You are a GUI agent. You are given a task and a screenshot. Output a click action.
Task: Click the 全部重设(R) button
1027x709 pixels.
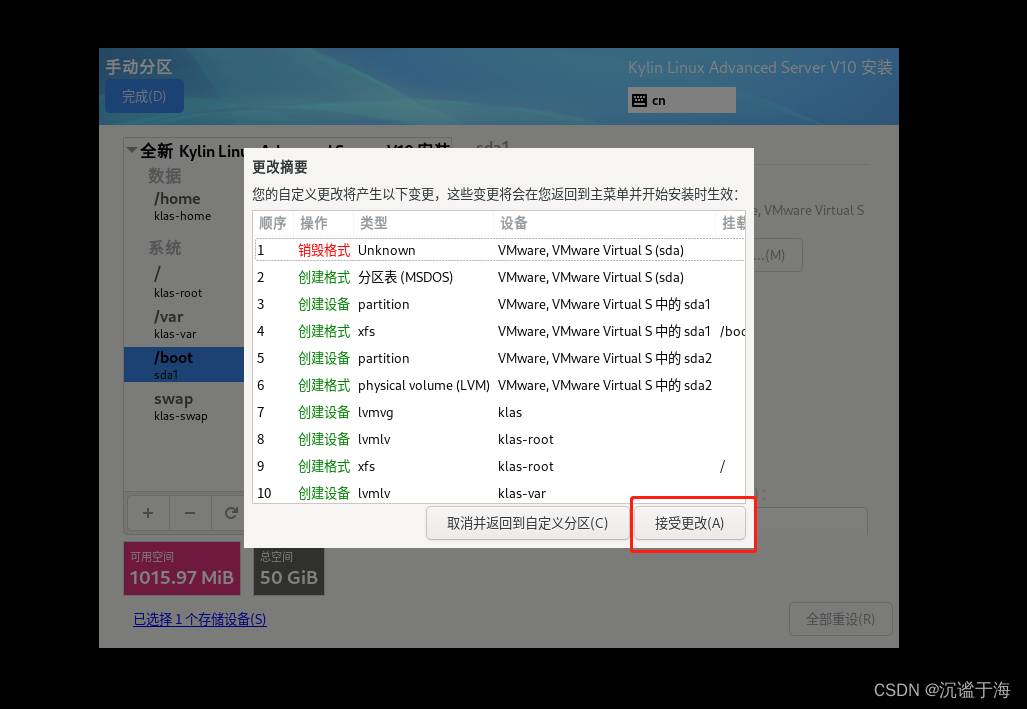(840, 619)
